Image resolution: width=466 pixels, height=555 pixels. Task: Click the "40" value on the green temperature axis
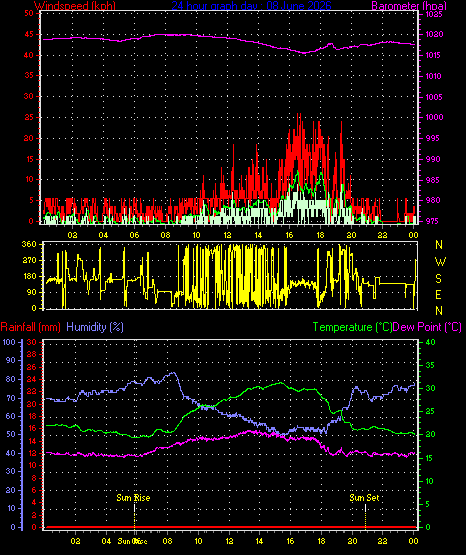[x=430, y=342]
